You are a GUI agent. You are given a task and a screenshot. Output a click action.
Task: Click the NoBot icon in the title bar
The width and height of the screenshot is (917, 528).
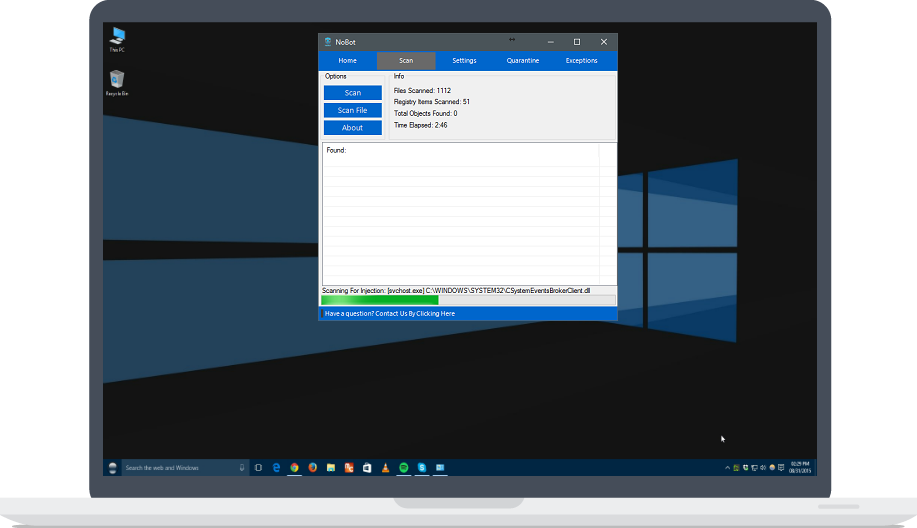click(328, 42)
